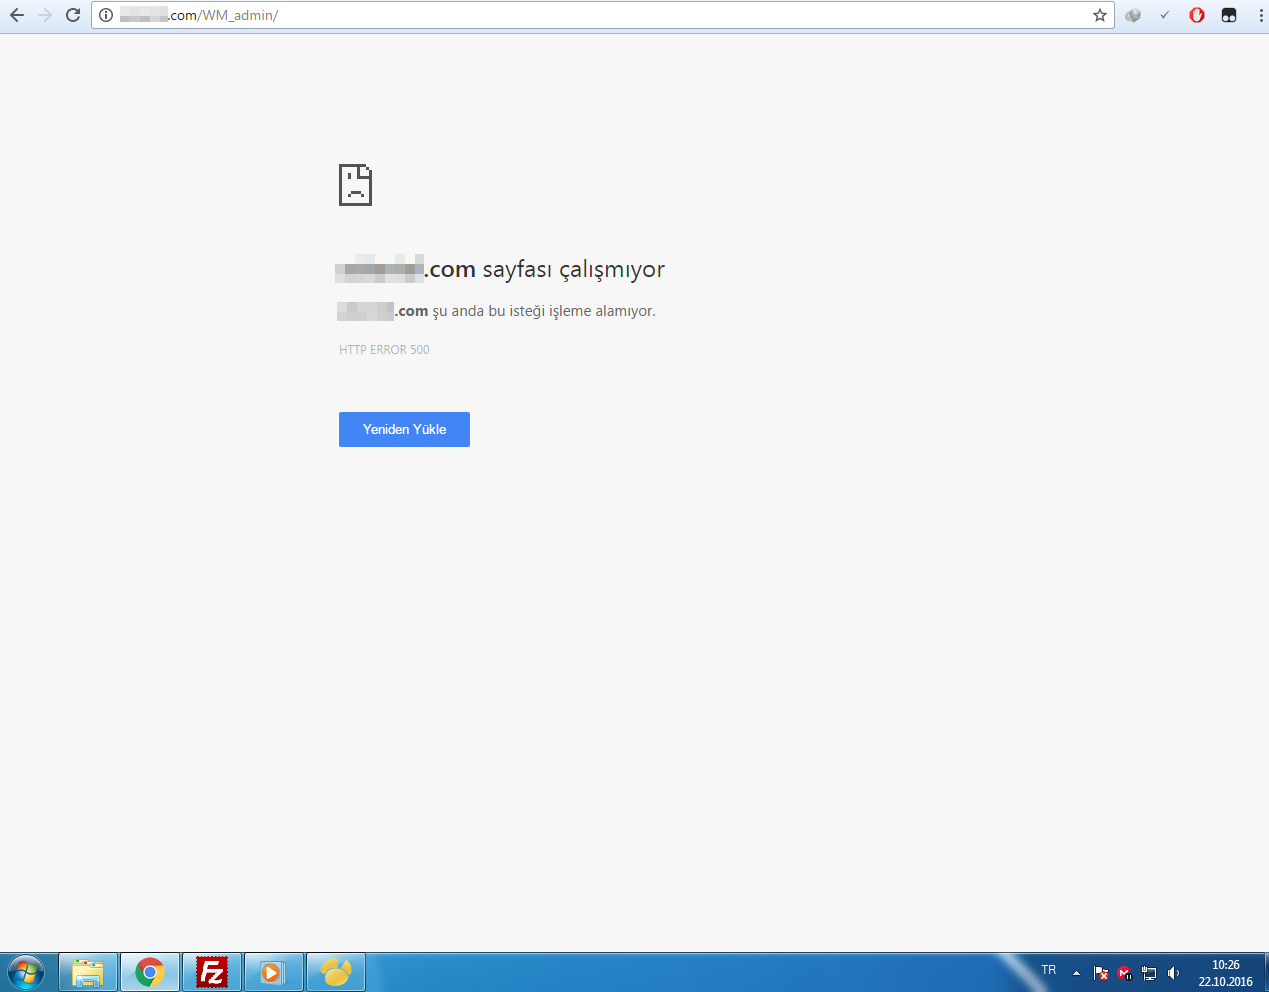1269x992 pixels.
Task: Open the media player taskbar icon
Action: pyautogui.click(x=273, y=972)
